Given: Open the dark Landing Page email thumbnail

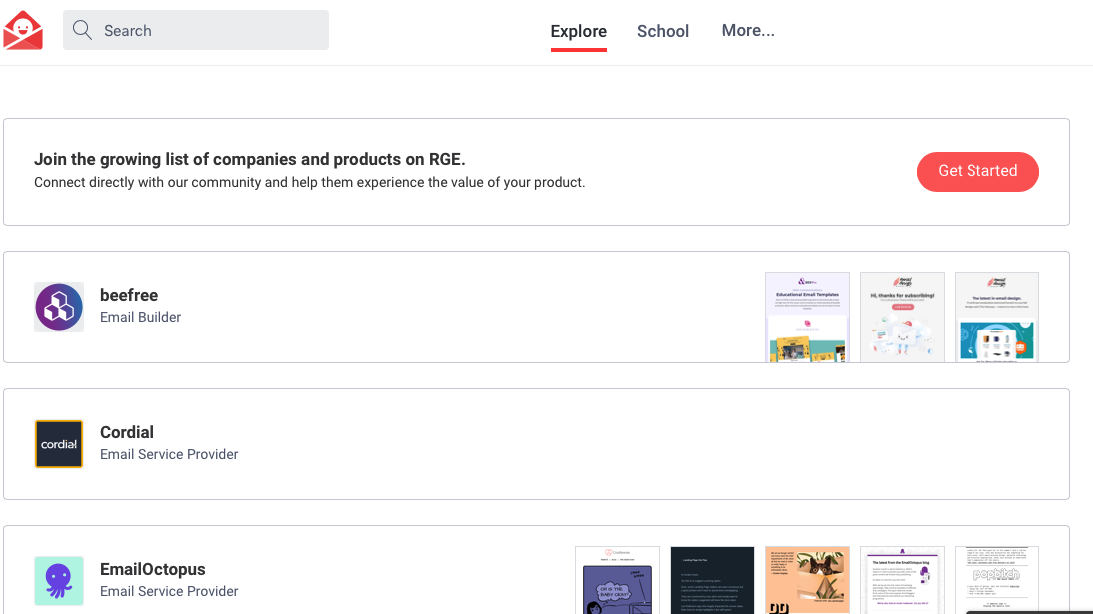Looking at the screenshot, I should [x=712, y=580].
